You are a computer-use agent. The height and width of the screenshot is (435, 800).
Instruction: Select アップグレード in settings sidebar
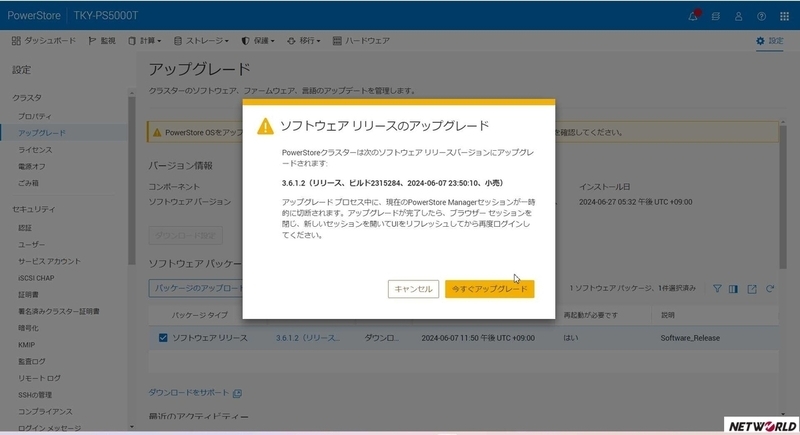click(42, 133)
